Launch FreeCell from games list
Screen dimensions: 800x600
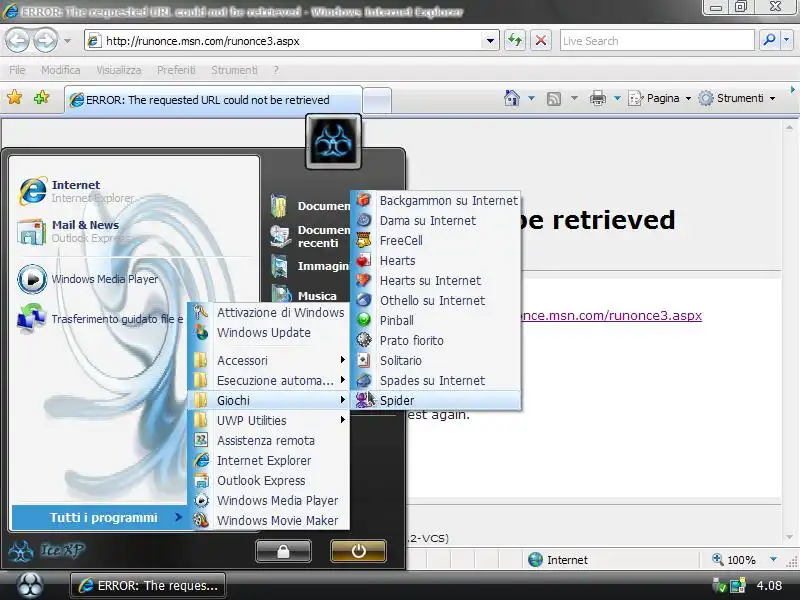435,240
